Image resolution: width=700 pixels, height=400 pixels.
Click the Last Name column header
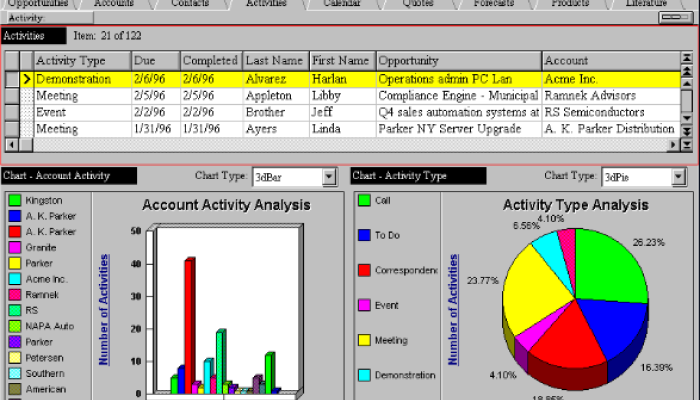[276, 60]
